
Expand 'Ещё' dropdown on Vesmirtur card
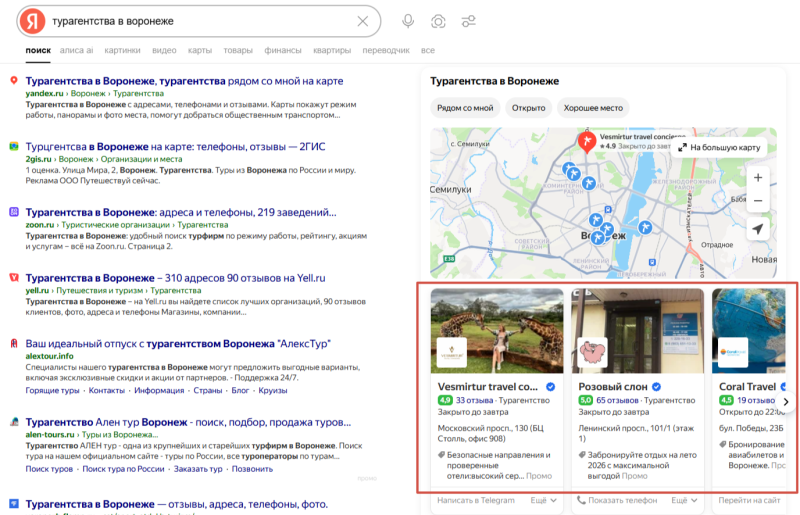coord(543,501)
